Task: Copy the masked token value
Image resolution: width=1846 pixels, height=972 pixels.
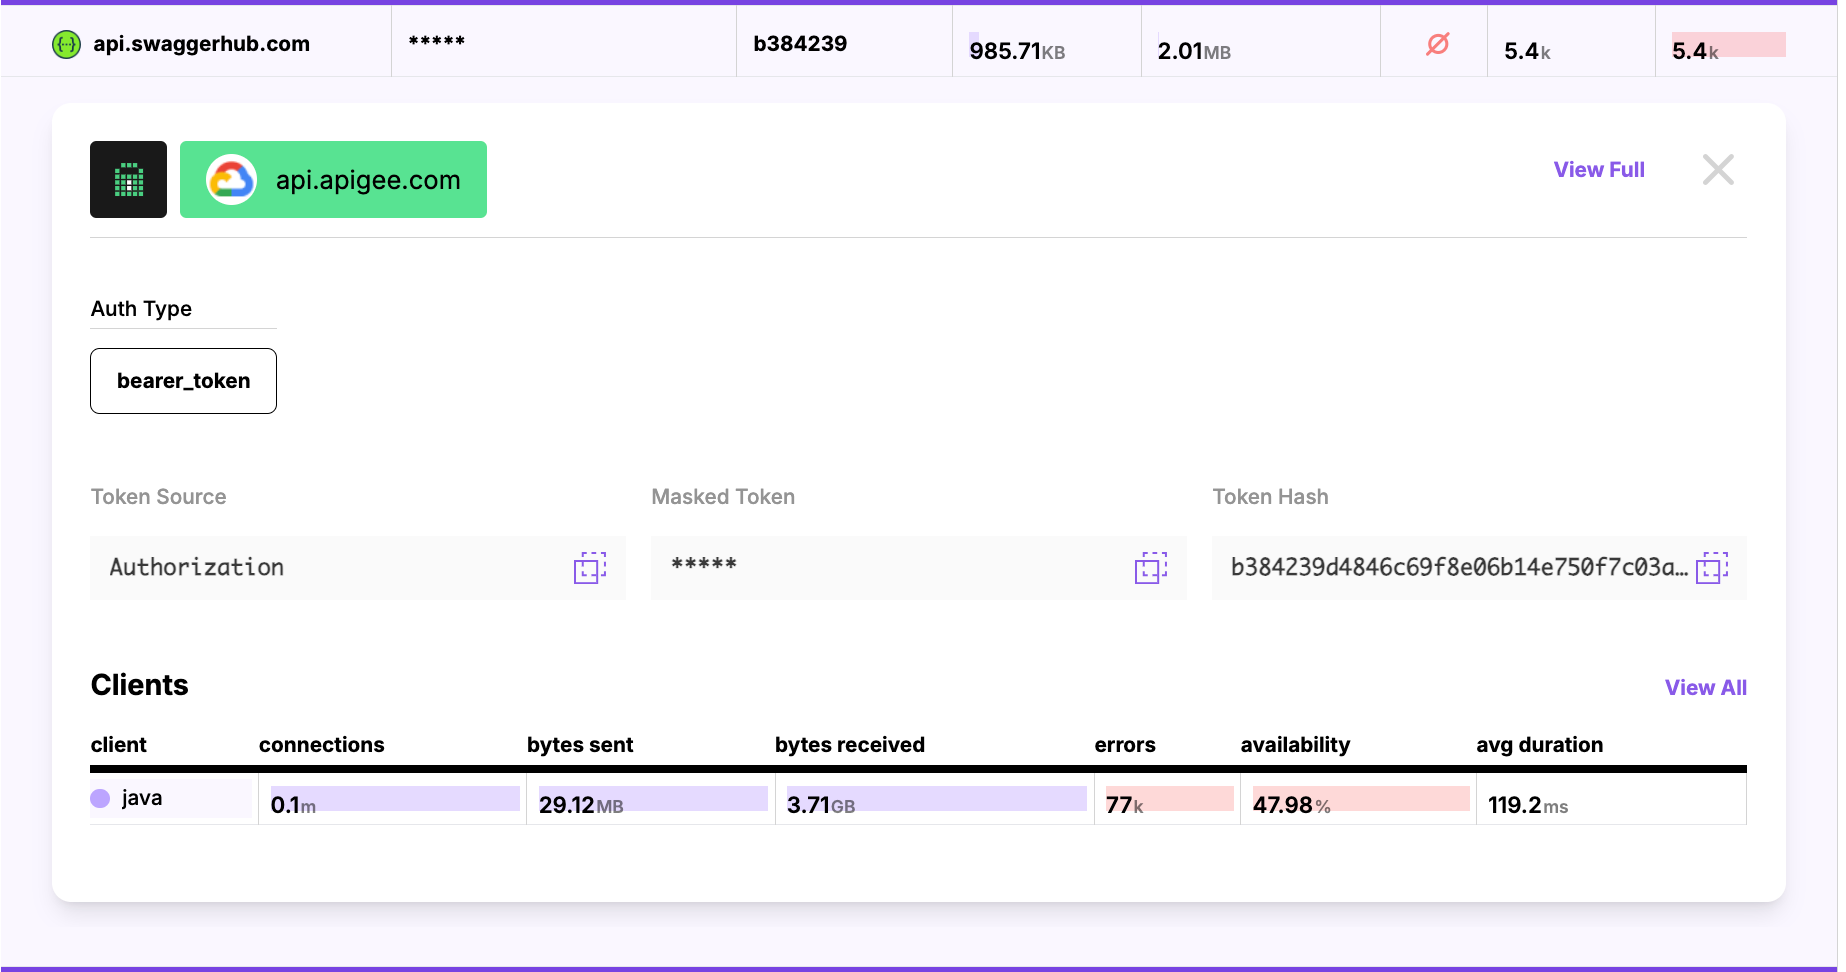Action: point(1150,567)
